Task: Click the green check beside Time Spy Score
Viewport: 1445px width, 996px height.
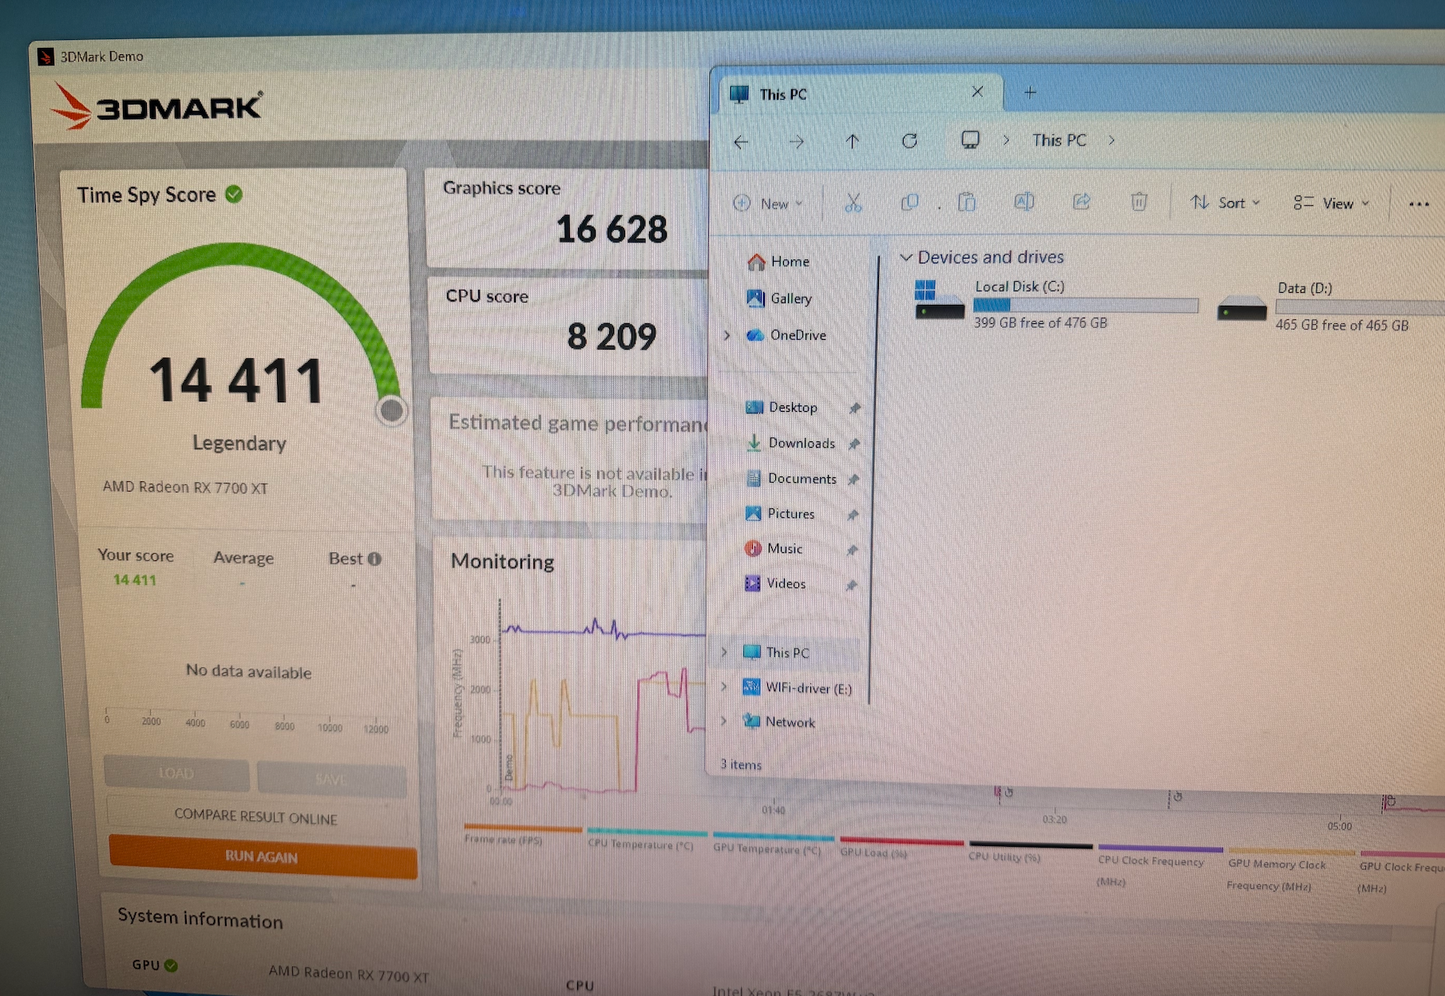Action: tap(234, 194)
